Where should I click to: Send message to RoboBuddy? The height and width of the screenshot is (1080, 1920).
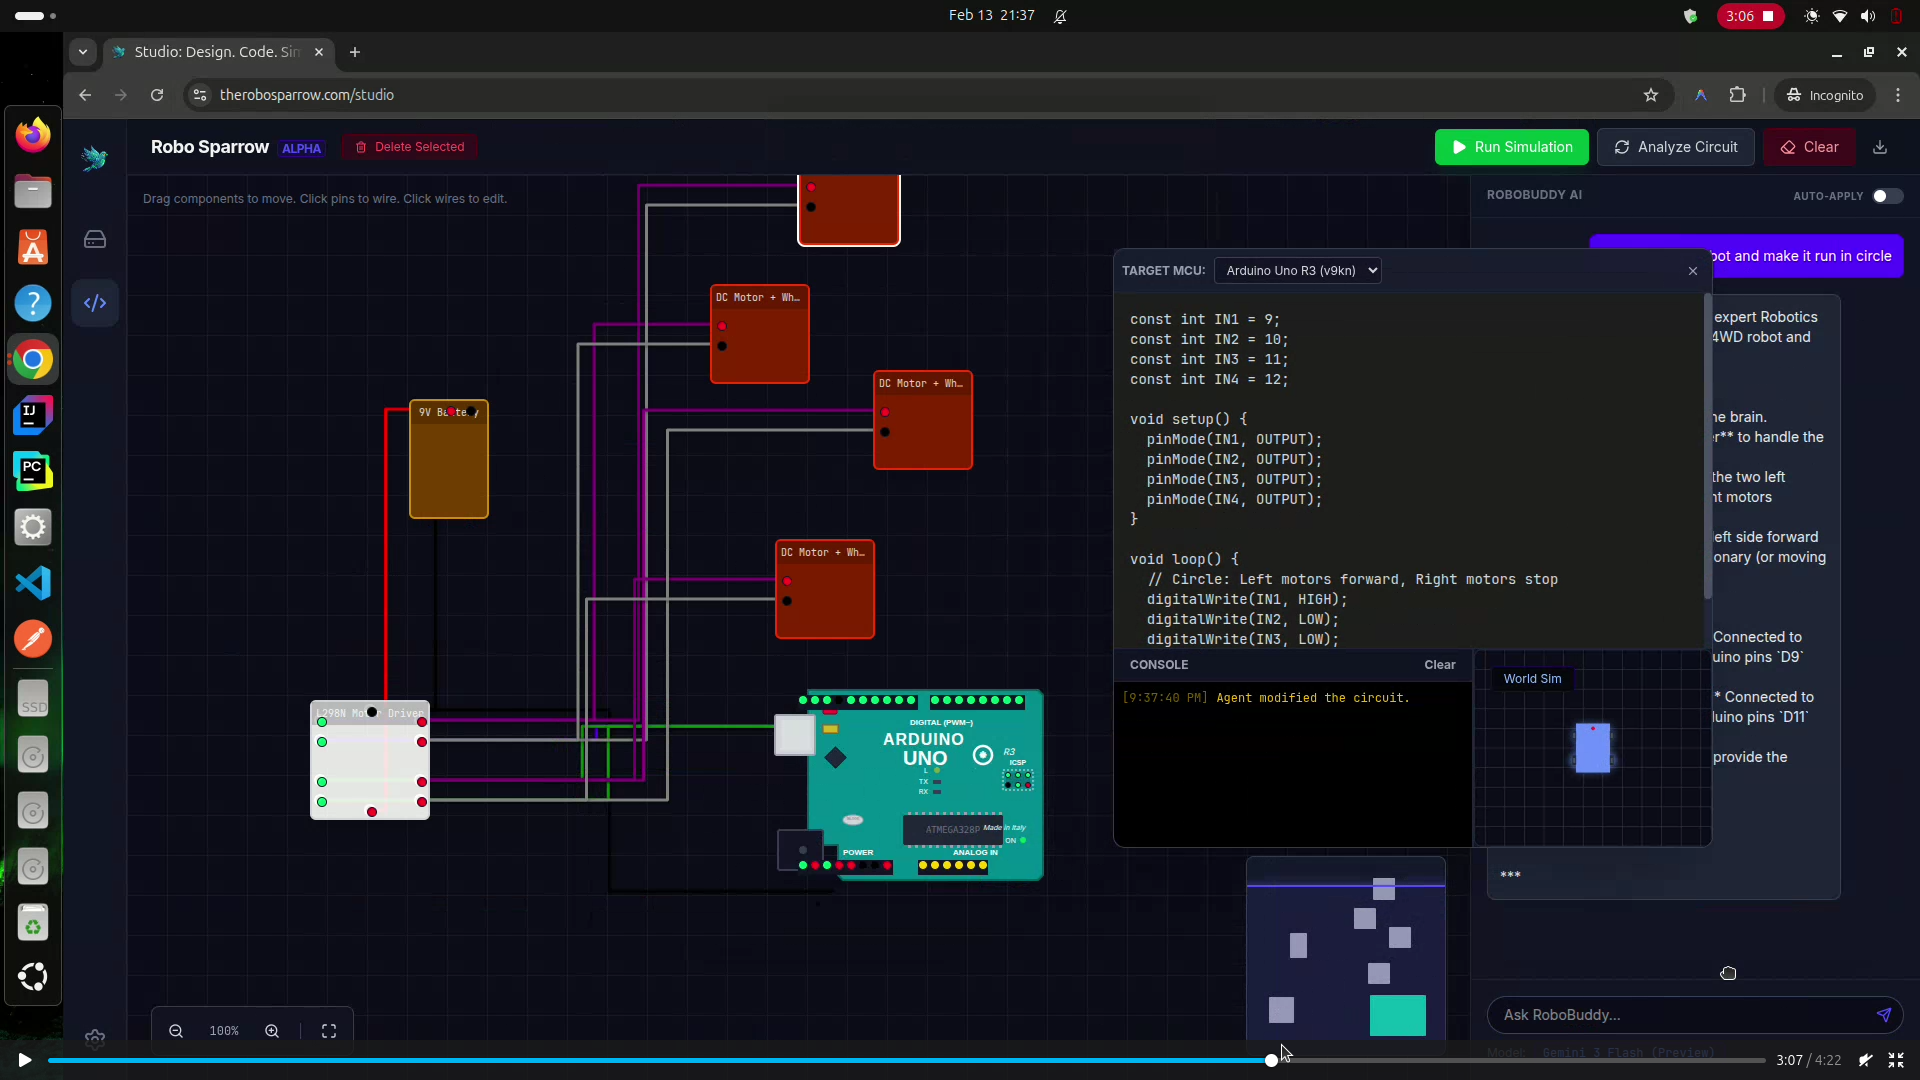[x=1883, y=1015]
